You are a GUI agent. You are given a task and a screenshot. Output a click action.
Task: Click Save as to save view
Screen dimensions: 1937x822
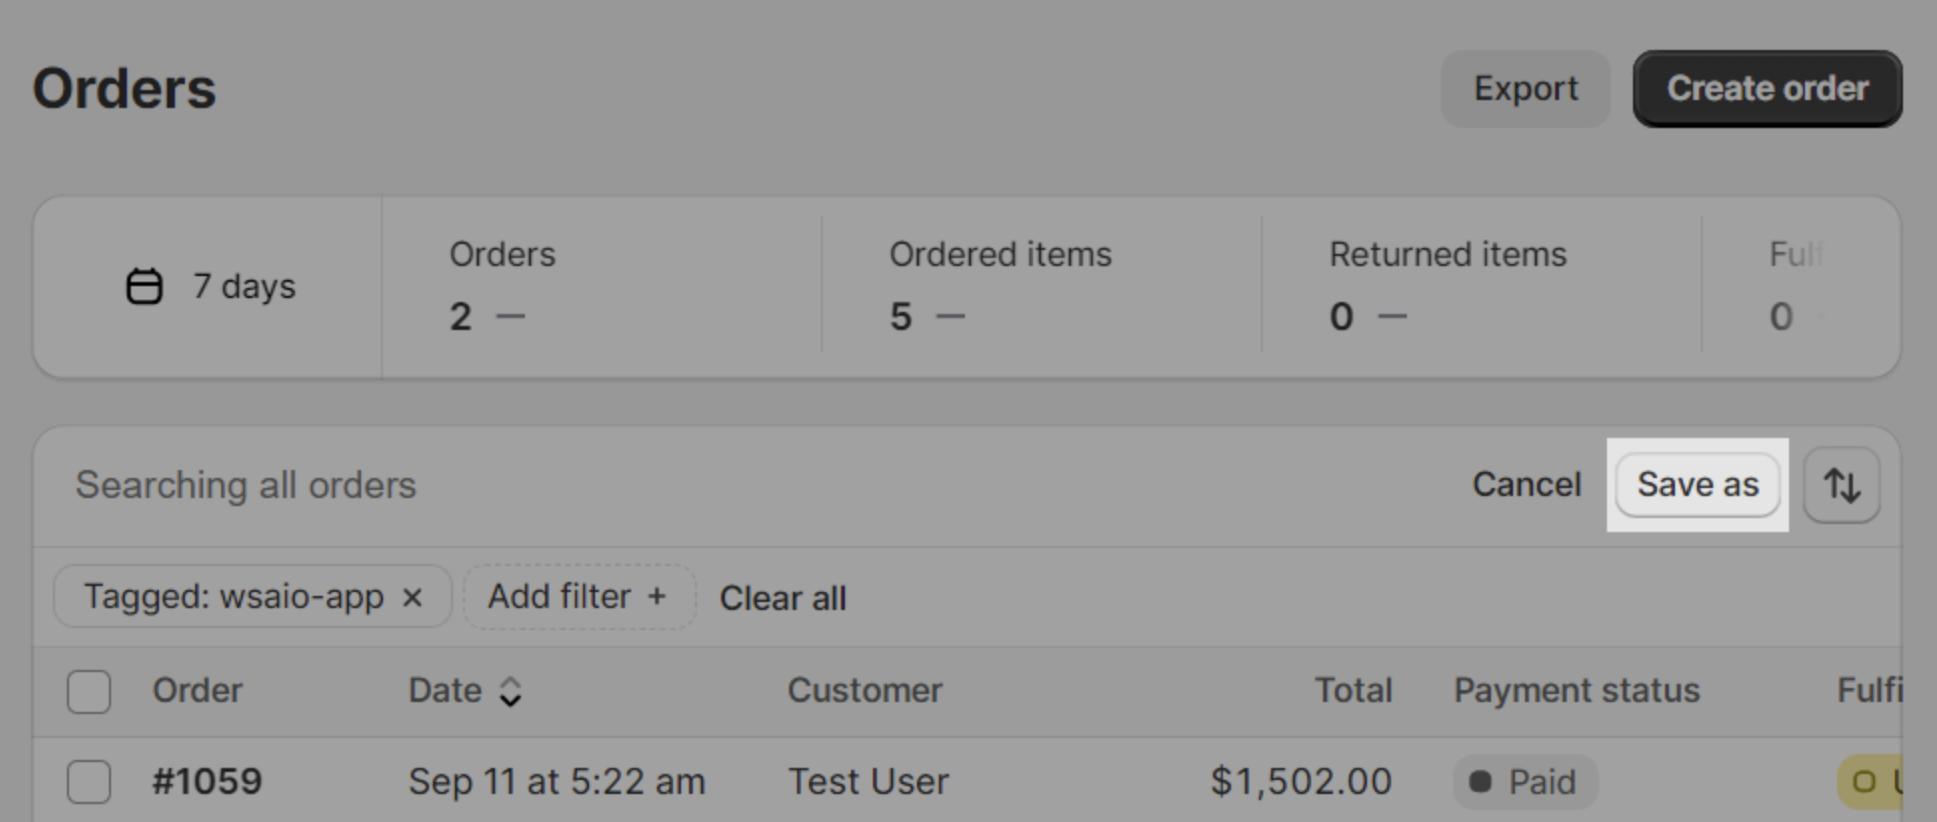point(1697,485)
